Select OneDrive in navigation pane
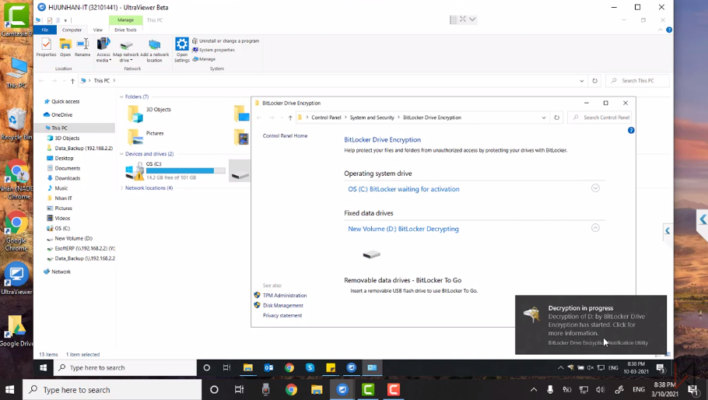This screenshot has width=708, height=400. [x=61, y=115]
